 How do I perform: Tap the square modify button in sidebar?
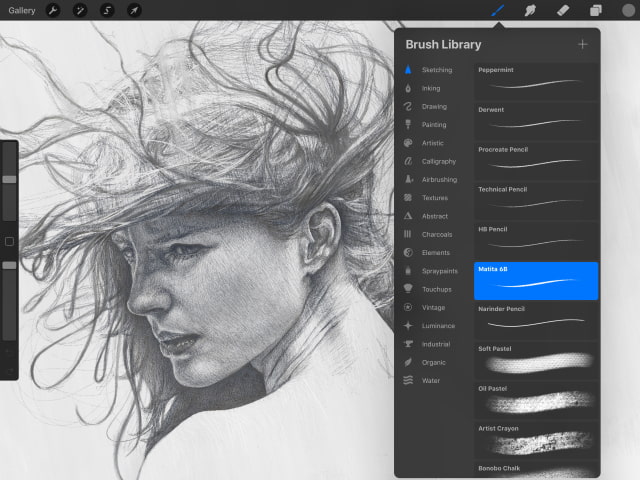point(9,241)
